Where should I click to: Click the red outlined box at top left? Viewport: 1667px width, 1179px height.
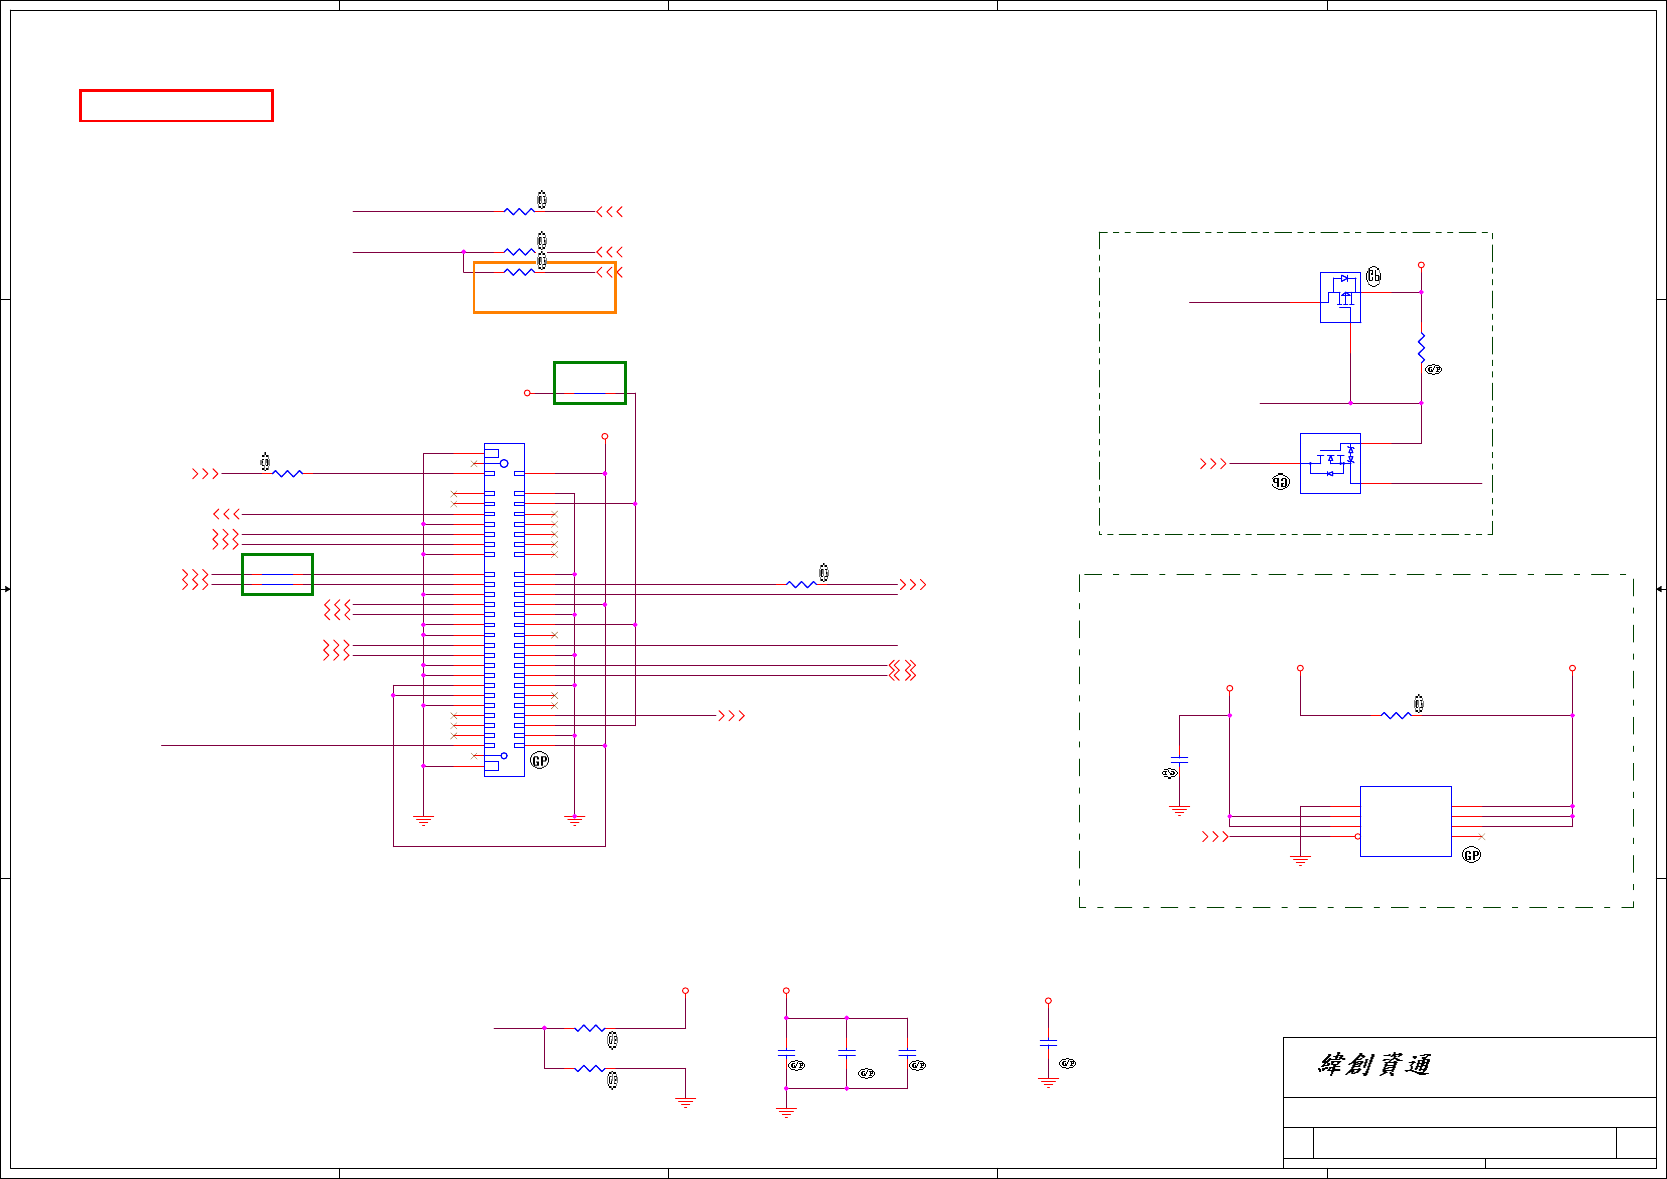(x=176, y=105)
